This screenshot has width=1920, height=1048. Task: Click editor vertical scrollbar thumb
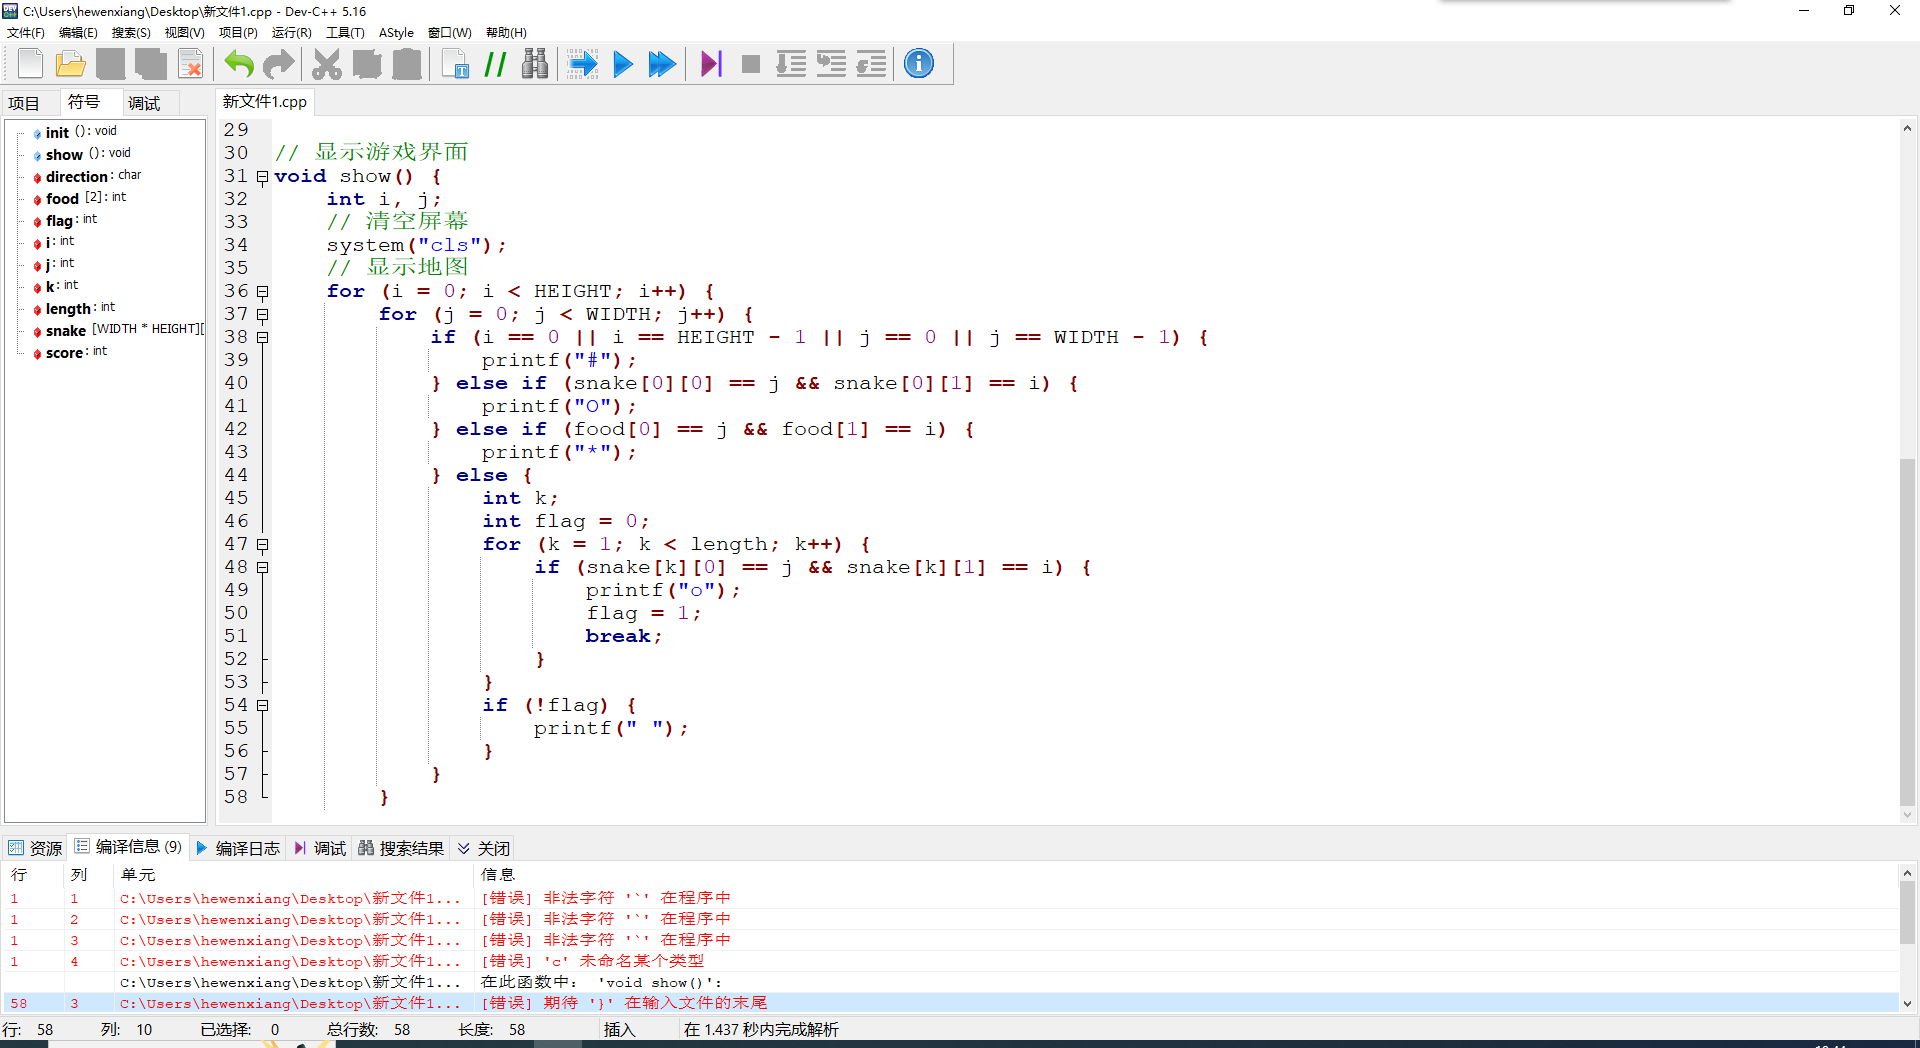[x=1908, y=630]
